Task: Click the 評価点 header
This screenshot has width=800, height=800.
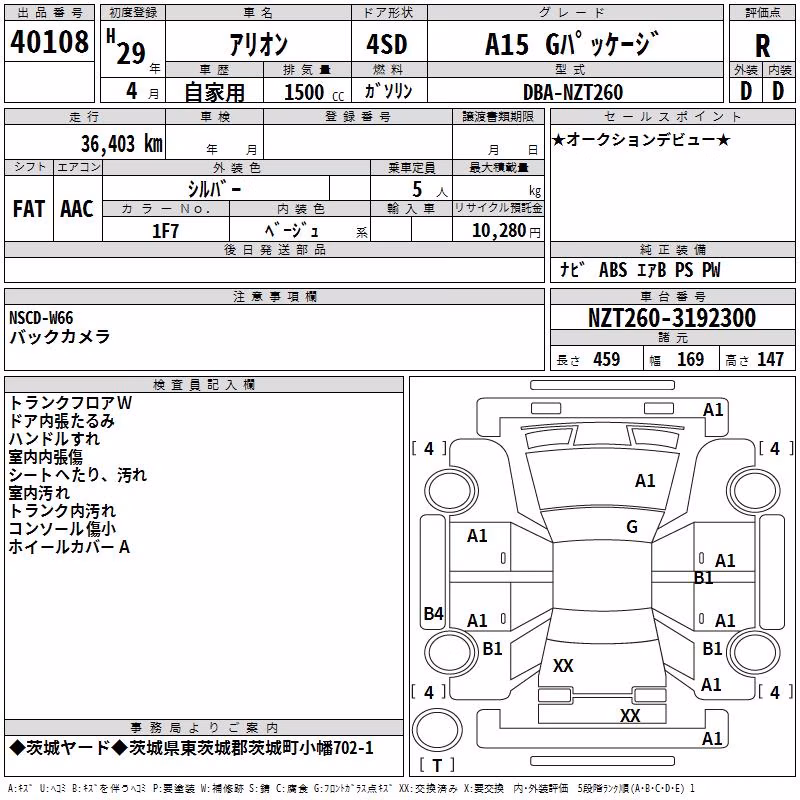Action: [x=762, y=13]
